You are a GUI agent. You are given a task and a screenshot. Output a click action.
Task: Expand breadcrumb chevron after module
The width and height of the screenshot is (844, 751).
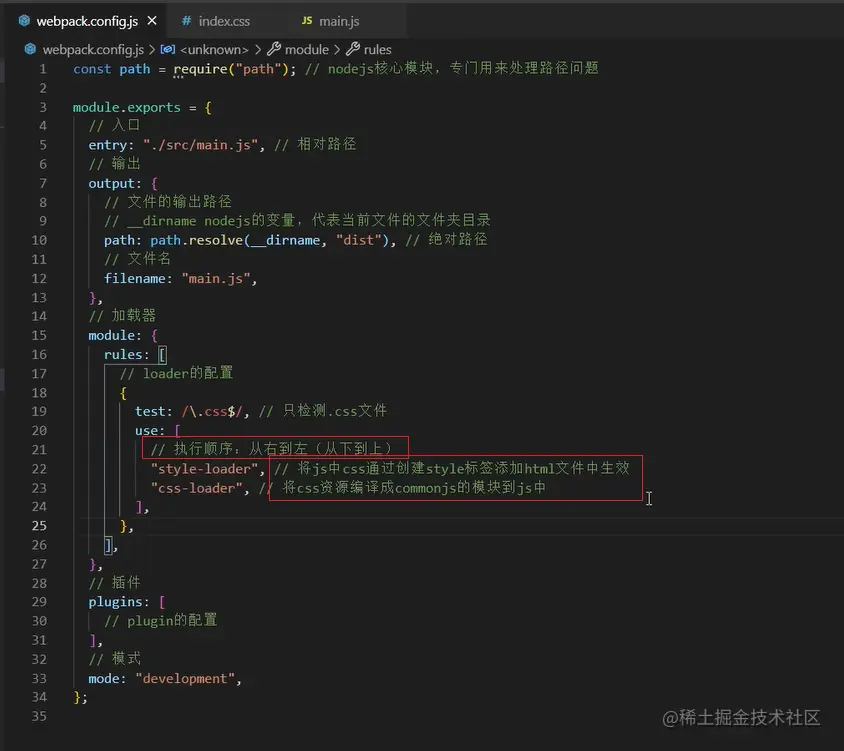click(337, 50)
